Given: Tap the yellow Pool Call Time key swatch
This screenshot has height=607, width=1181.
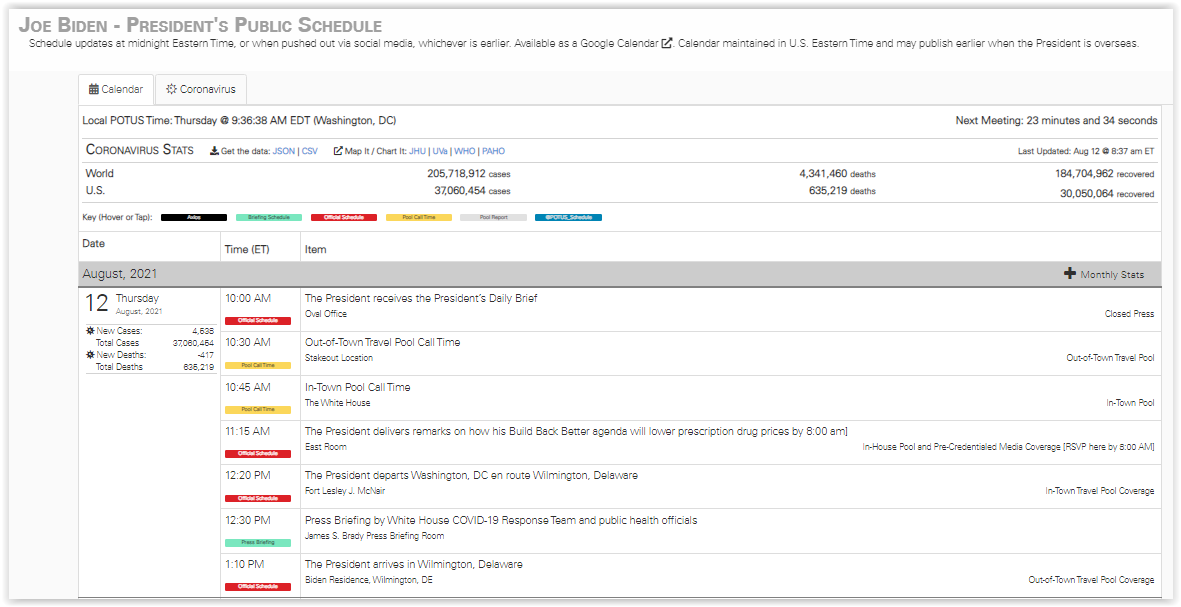Looking at the screenshot, I should tap(419, 218).
